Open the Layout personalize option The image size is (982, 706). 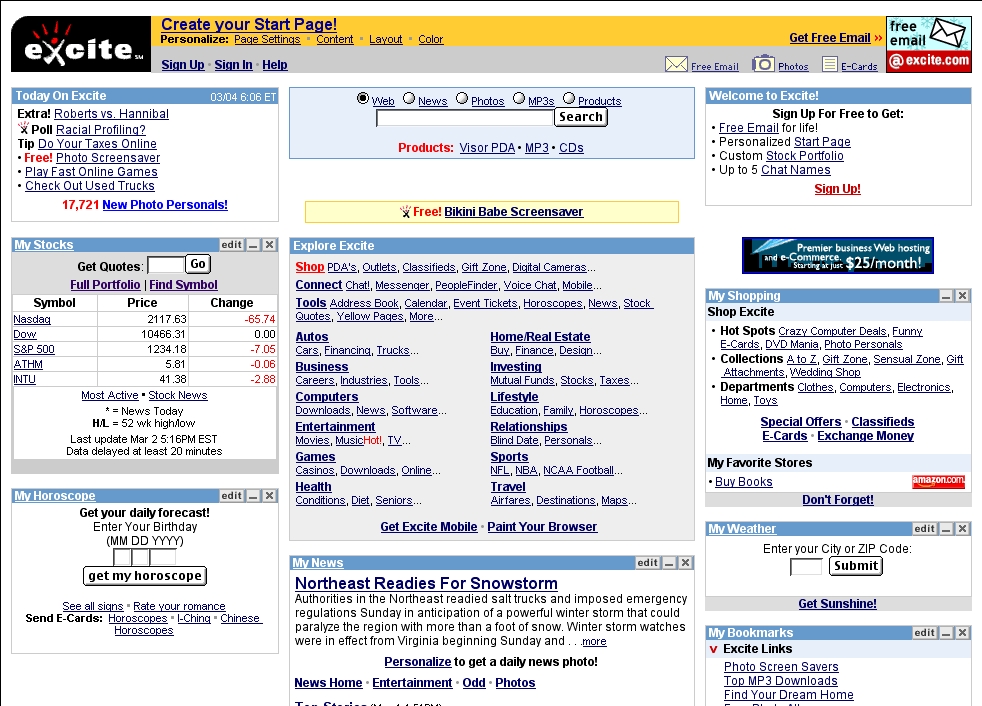coord(385,40)
